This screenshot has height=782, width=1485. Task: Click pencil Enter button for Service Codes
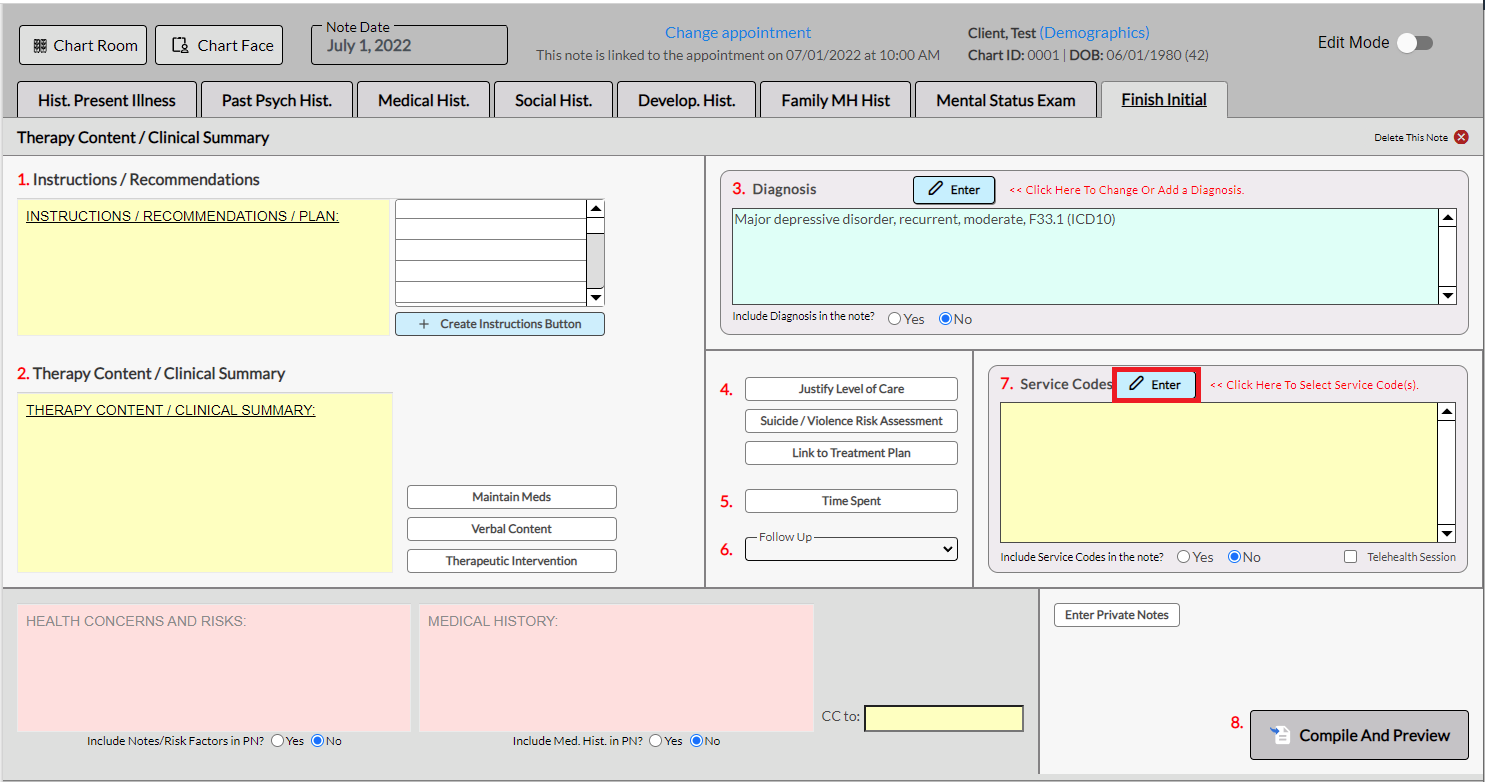pyautogui.click(x=1156, y=385)
